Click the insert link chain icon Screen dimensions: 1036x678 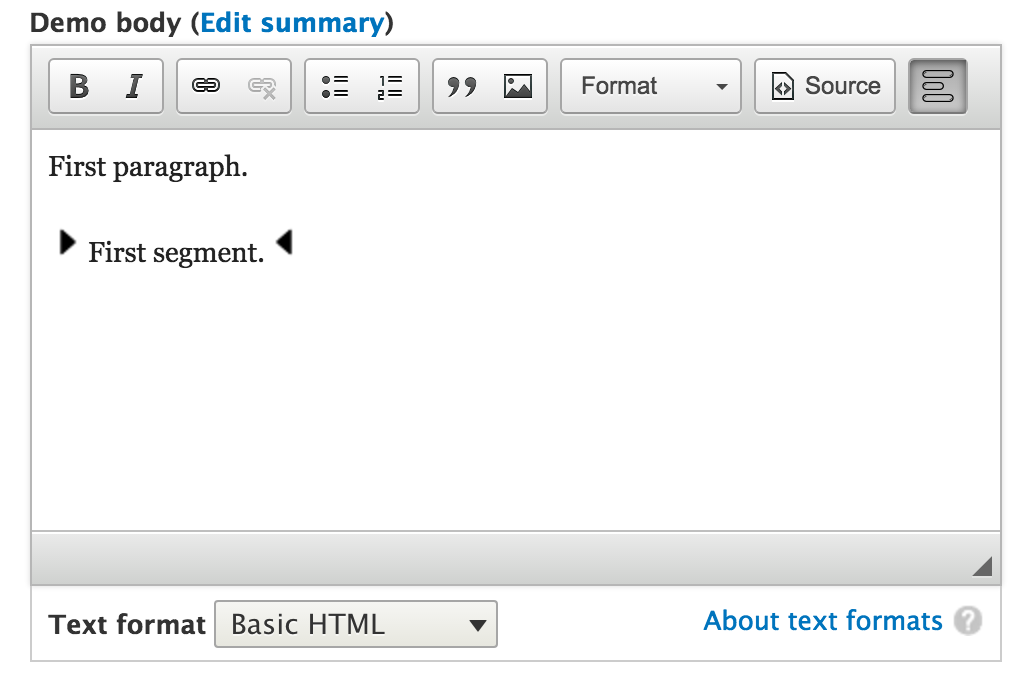point(206,86)
